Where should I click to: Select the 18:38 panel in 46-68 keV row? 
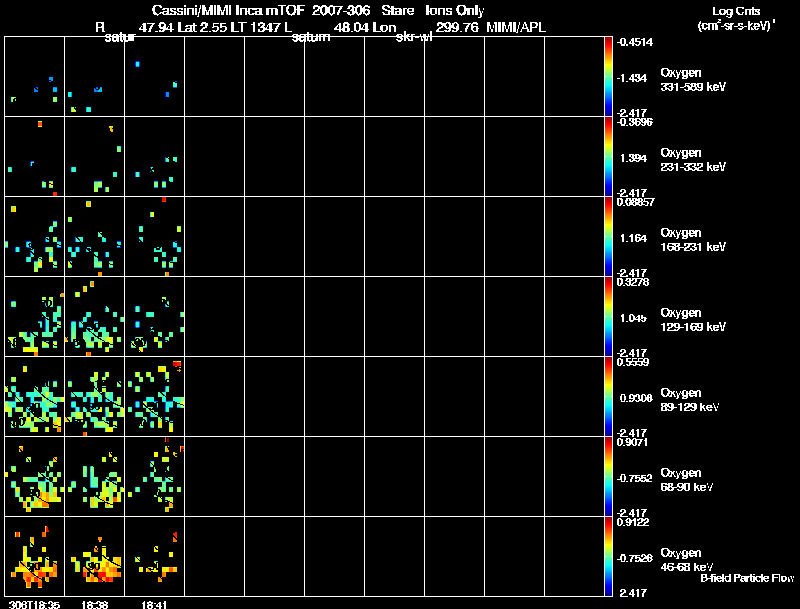[x=94, y=556]
